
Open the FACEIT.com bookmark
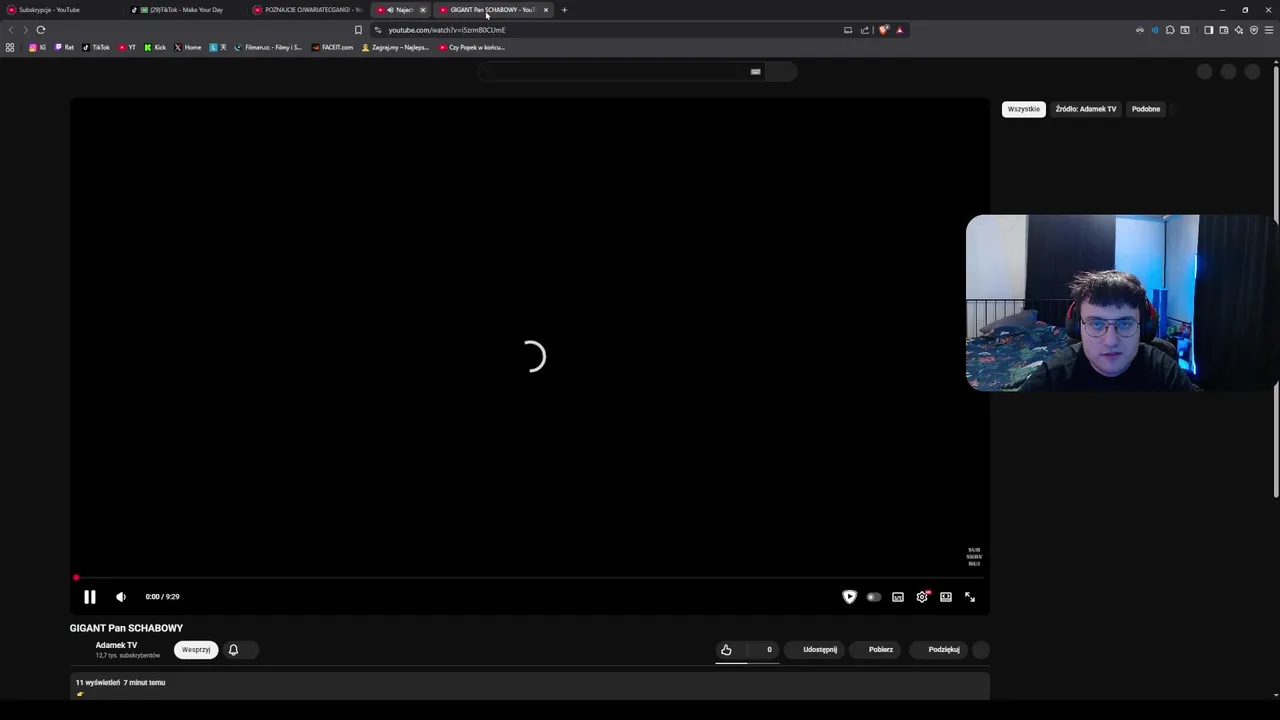click(333, 47)
